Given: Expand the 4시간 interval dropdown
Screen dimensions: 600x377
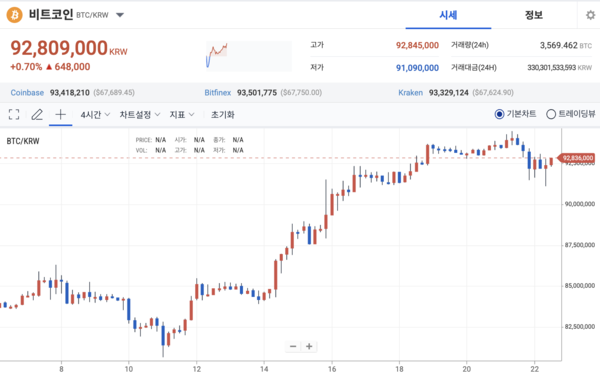Looking at the screenshot, I should point(95,114).
